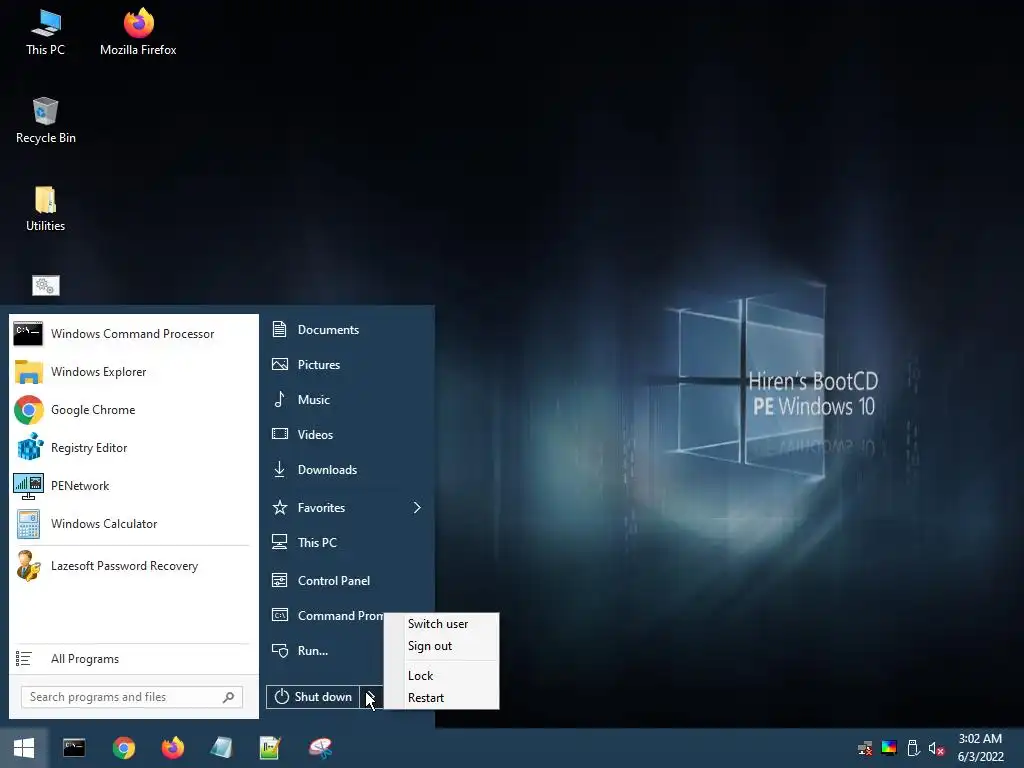Viewport: 1024px width, 768px height.
Task: Show All Programs list
Action: point(134,659)
